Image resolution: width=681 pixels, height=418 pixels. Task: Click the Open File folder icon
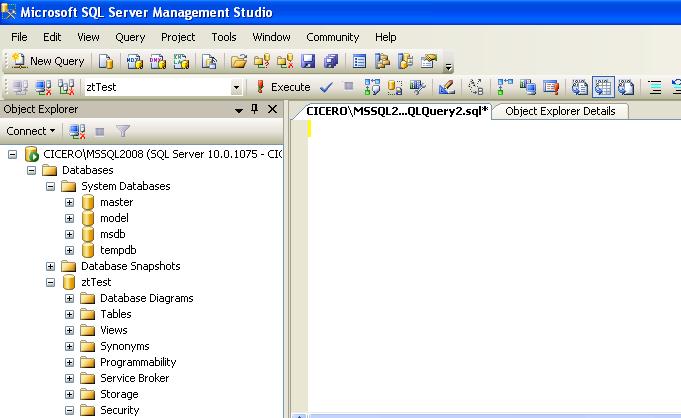pyautogui.click(x=238, y=61)
